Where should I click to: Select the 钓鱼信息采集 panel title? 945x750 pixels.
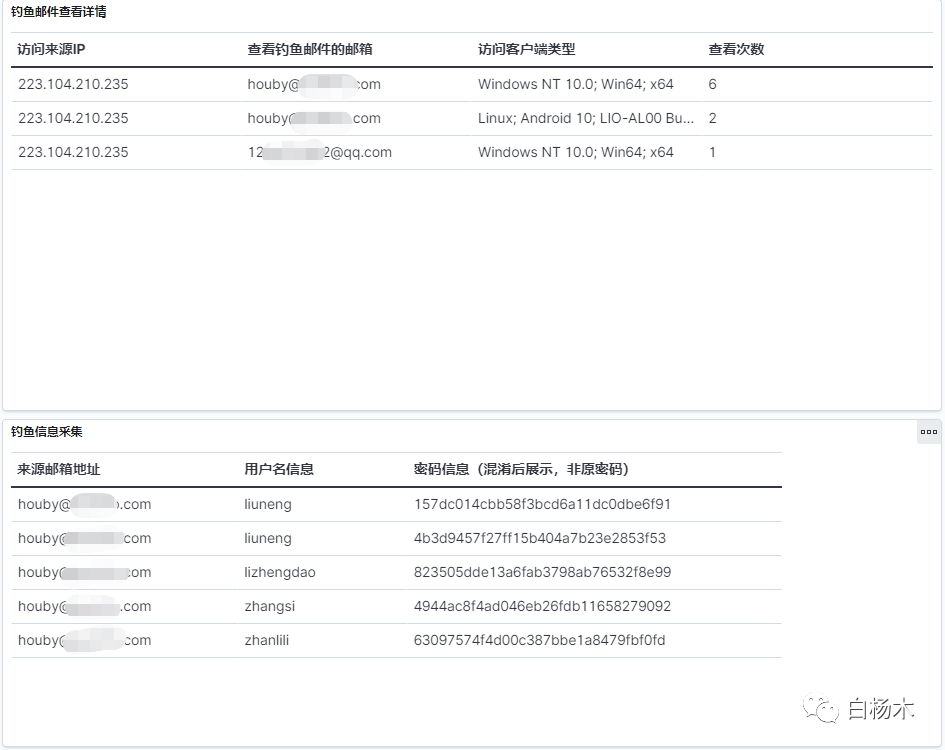coord(47,432)
